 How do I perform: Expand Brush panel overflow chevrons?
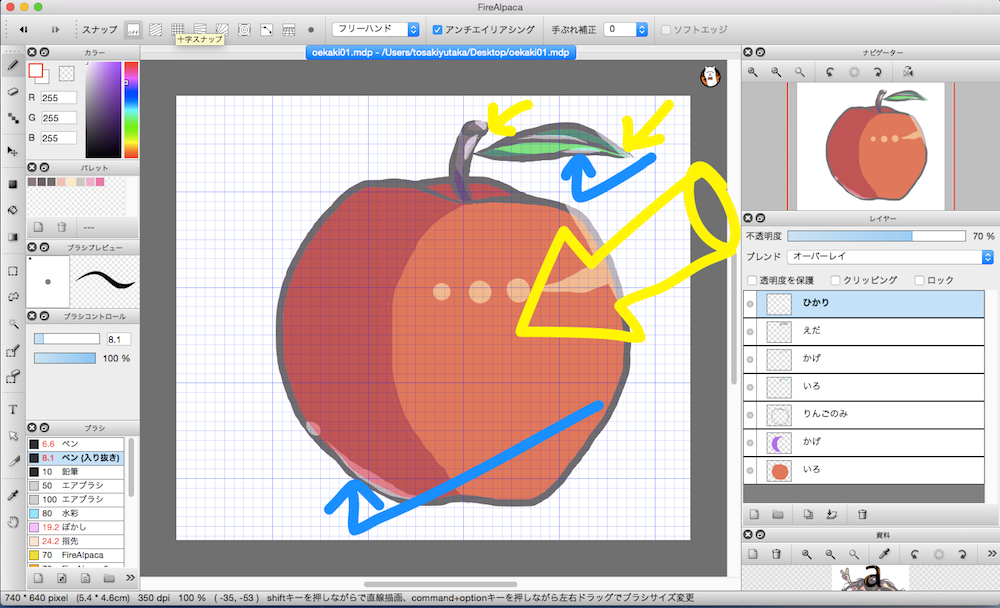(x=131, y=578)
